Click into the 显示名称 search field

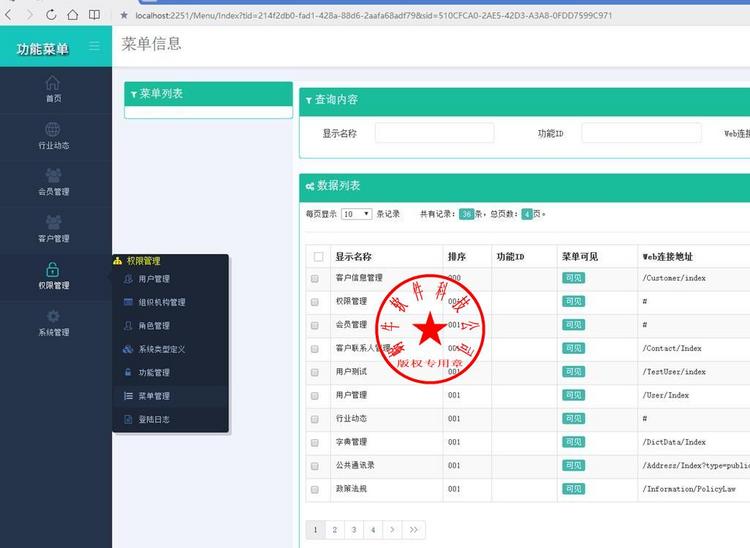(434, 133)
